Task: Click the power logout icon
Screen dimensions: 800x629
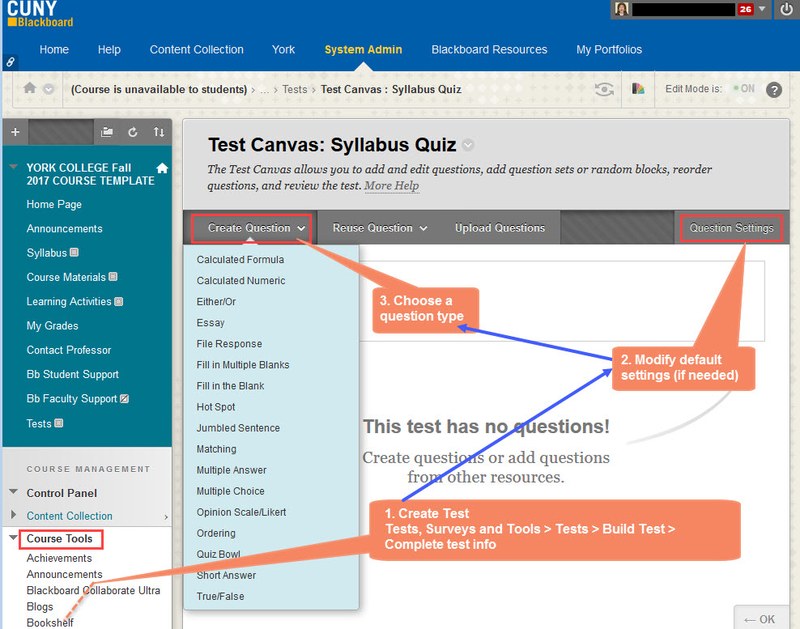Action: pos(785,10)
